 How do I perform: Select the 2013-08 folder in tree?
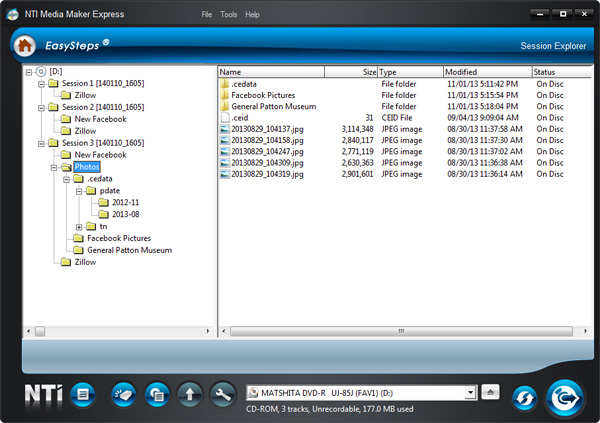pos(126,214)
